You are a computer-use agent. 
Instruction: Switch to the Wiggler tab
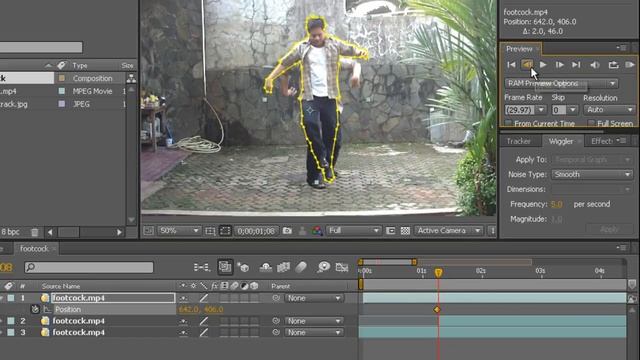[561, 141]
